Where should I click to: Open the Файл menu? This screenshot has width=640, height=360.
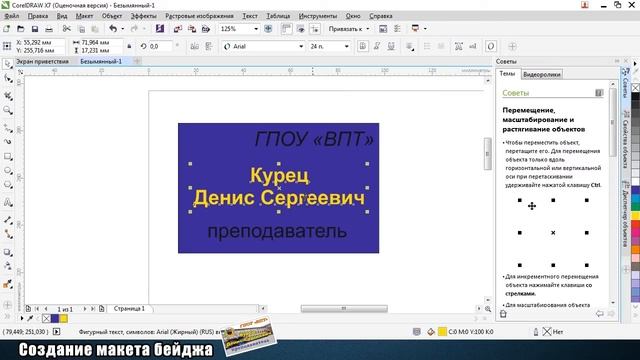(x=11, y=16)
